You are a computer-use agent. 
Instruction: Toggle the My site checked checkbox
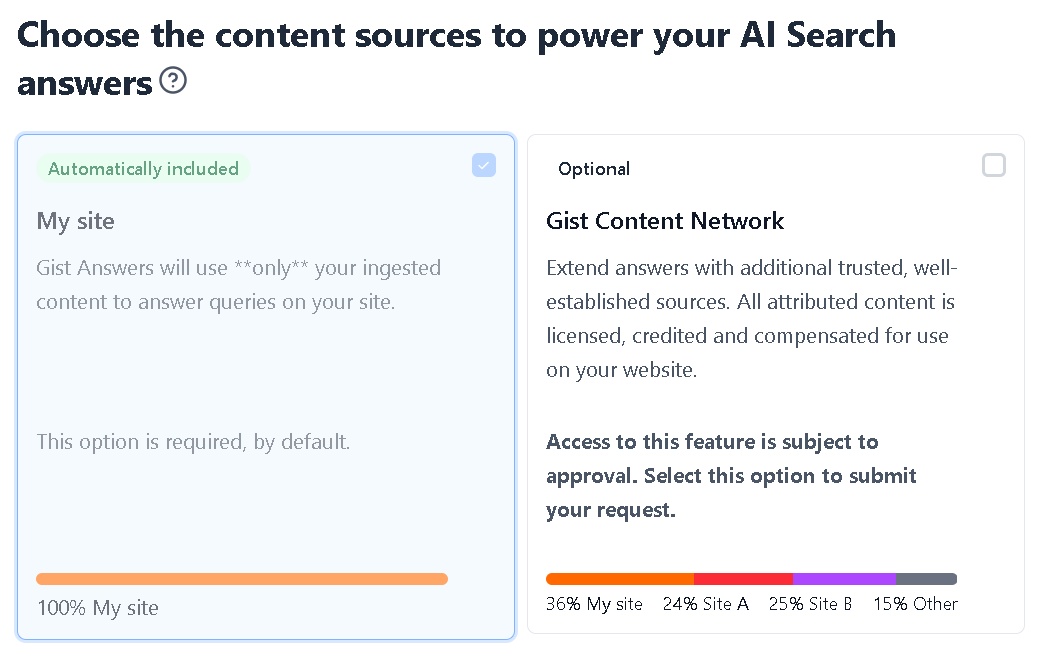click(484, 166)
